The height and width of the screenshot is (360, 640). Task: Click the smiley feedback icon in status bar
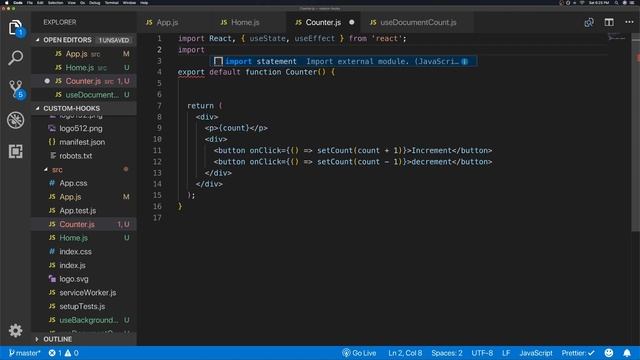tap(609, 353)
